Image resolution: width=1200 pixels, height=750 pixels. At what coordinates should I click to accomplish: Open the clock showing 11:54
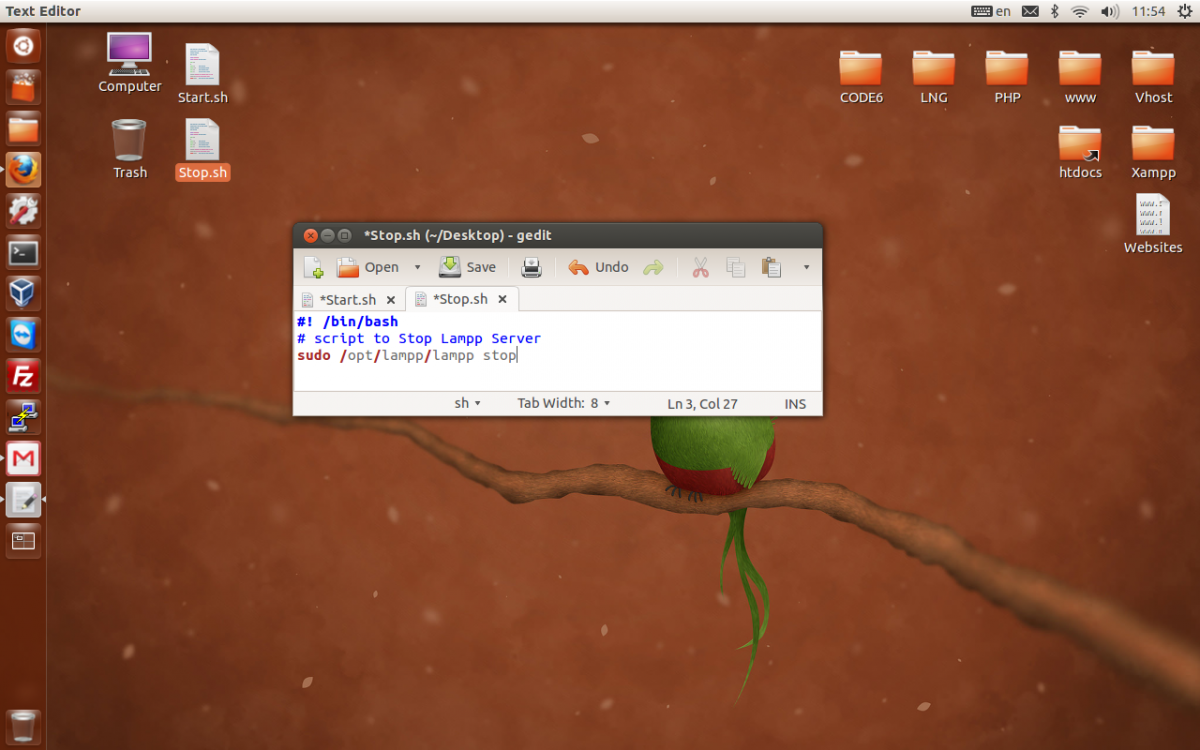coord(1148,11)
